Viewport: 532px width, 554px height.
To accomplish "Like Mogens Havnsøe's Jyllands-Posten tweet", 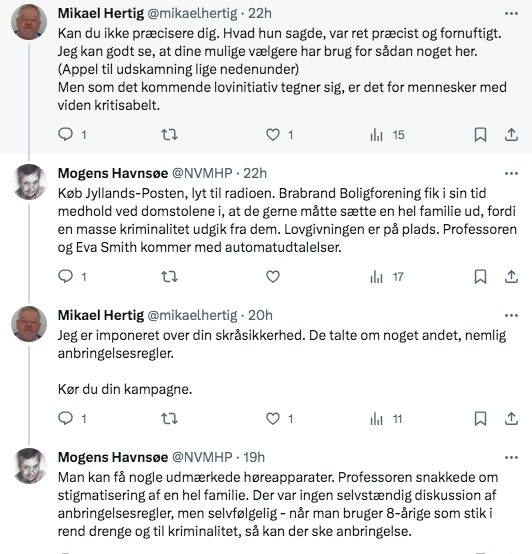I will click(x=273, y=276).
